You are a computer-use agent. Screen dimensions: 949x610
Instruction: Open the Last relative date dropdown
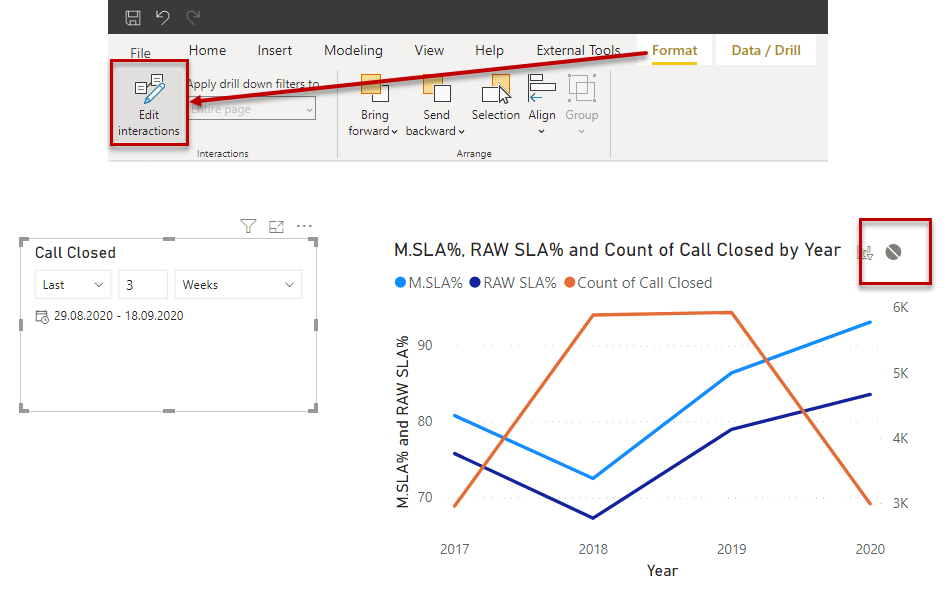[73, 284]
